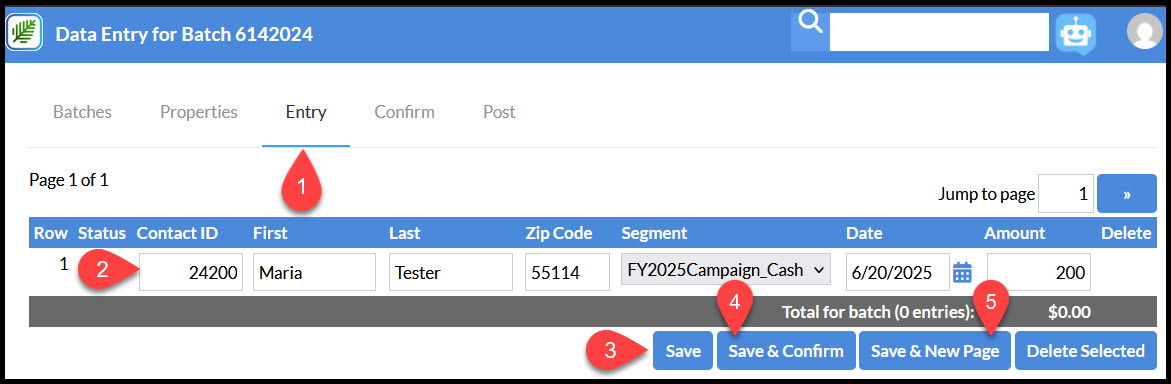
Task: Expand the Segment dropdown FY2025Campaign_Cash
Action: coord(726,270)
